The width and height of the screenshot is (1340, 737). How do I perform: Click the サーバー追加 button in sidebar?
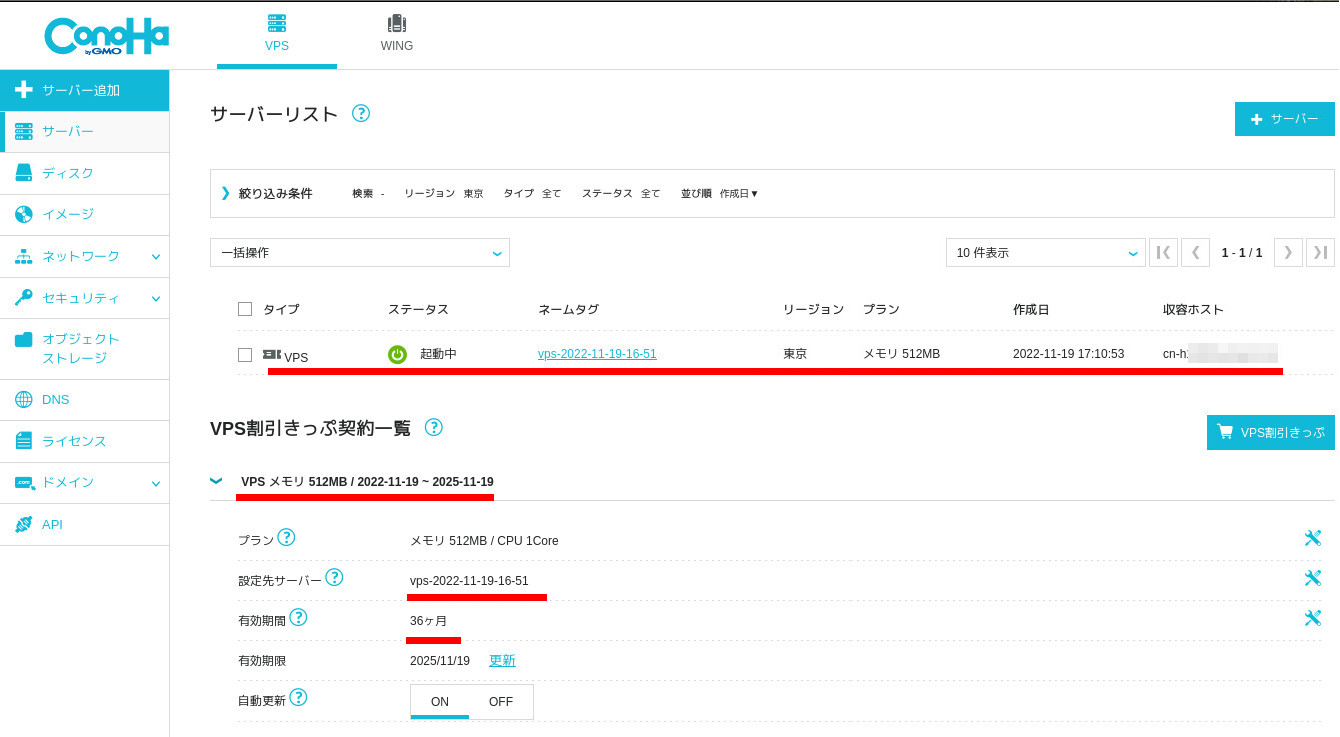point(85,90)
